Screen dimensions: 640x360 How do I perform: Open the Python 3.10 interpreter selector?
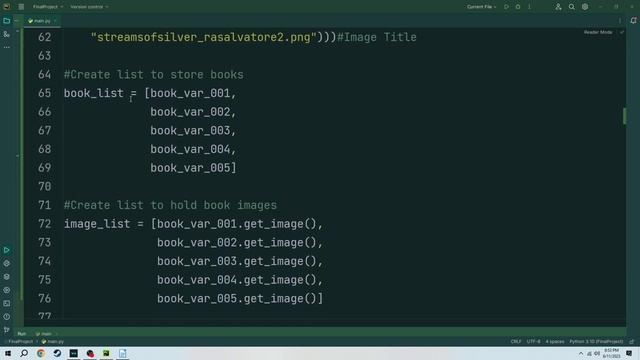(596, 342)
